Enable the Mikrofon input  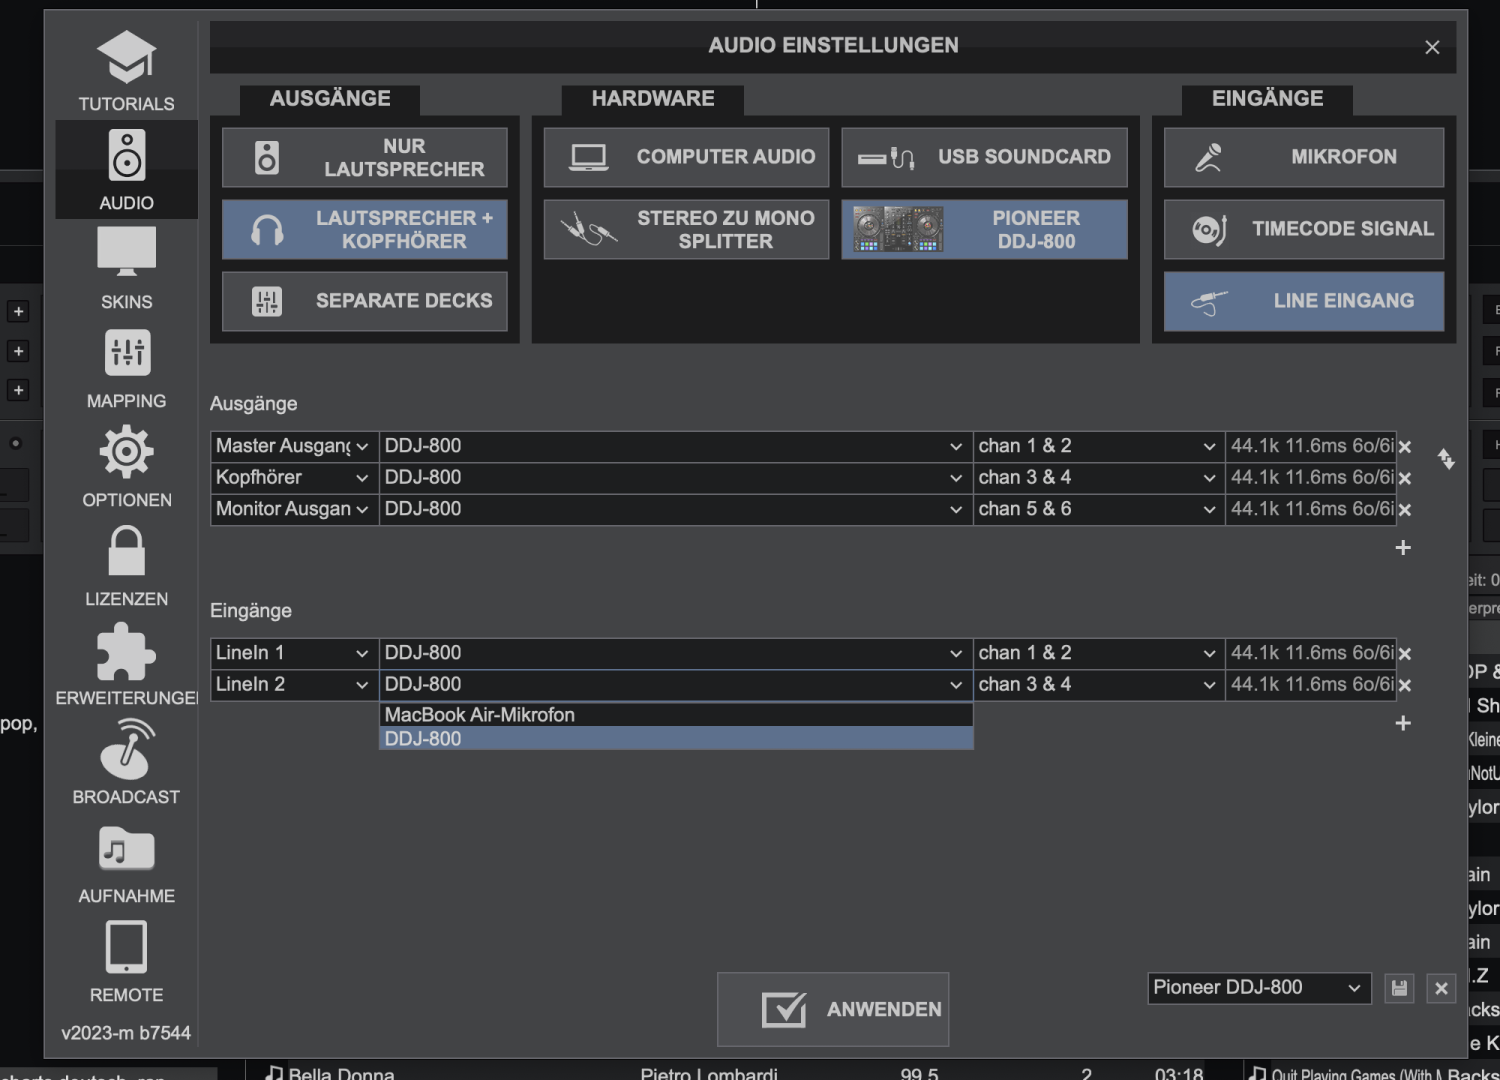pyautogui.click(x=1304, y=157)
